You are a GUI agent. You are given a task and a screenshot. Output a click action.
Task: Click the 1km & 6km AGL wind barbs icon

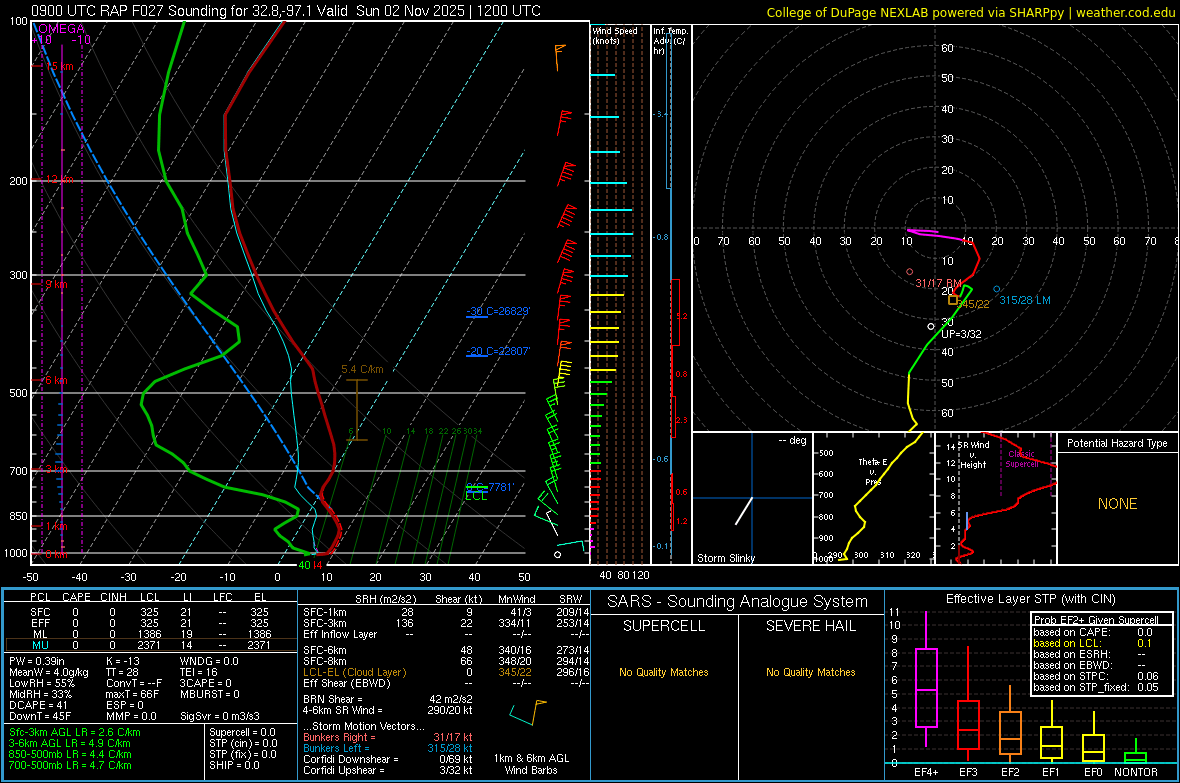click(x=528, y=712)
